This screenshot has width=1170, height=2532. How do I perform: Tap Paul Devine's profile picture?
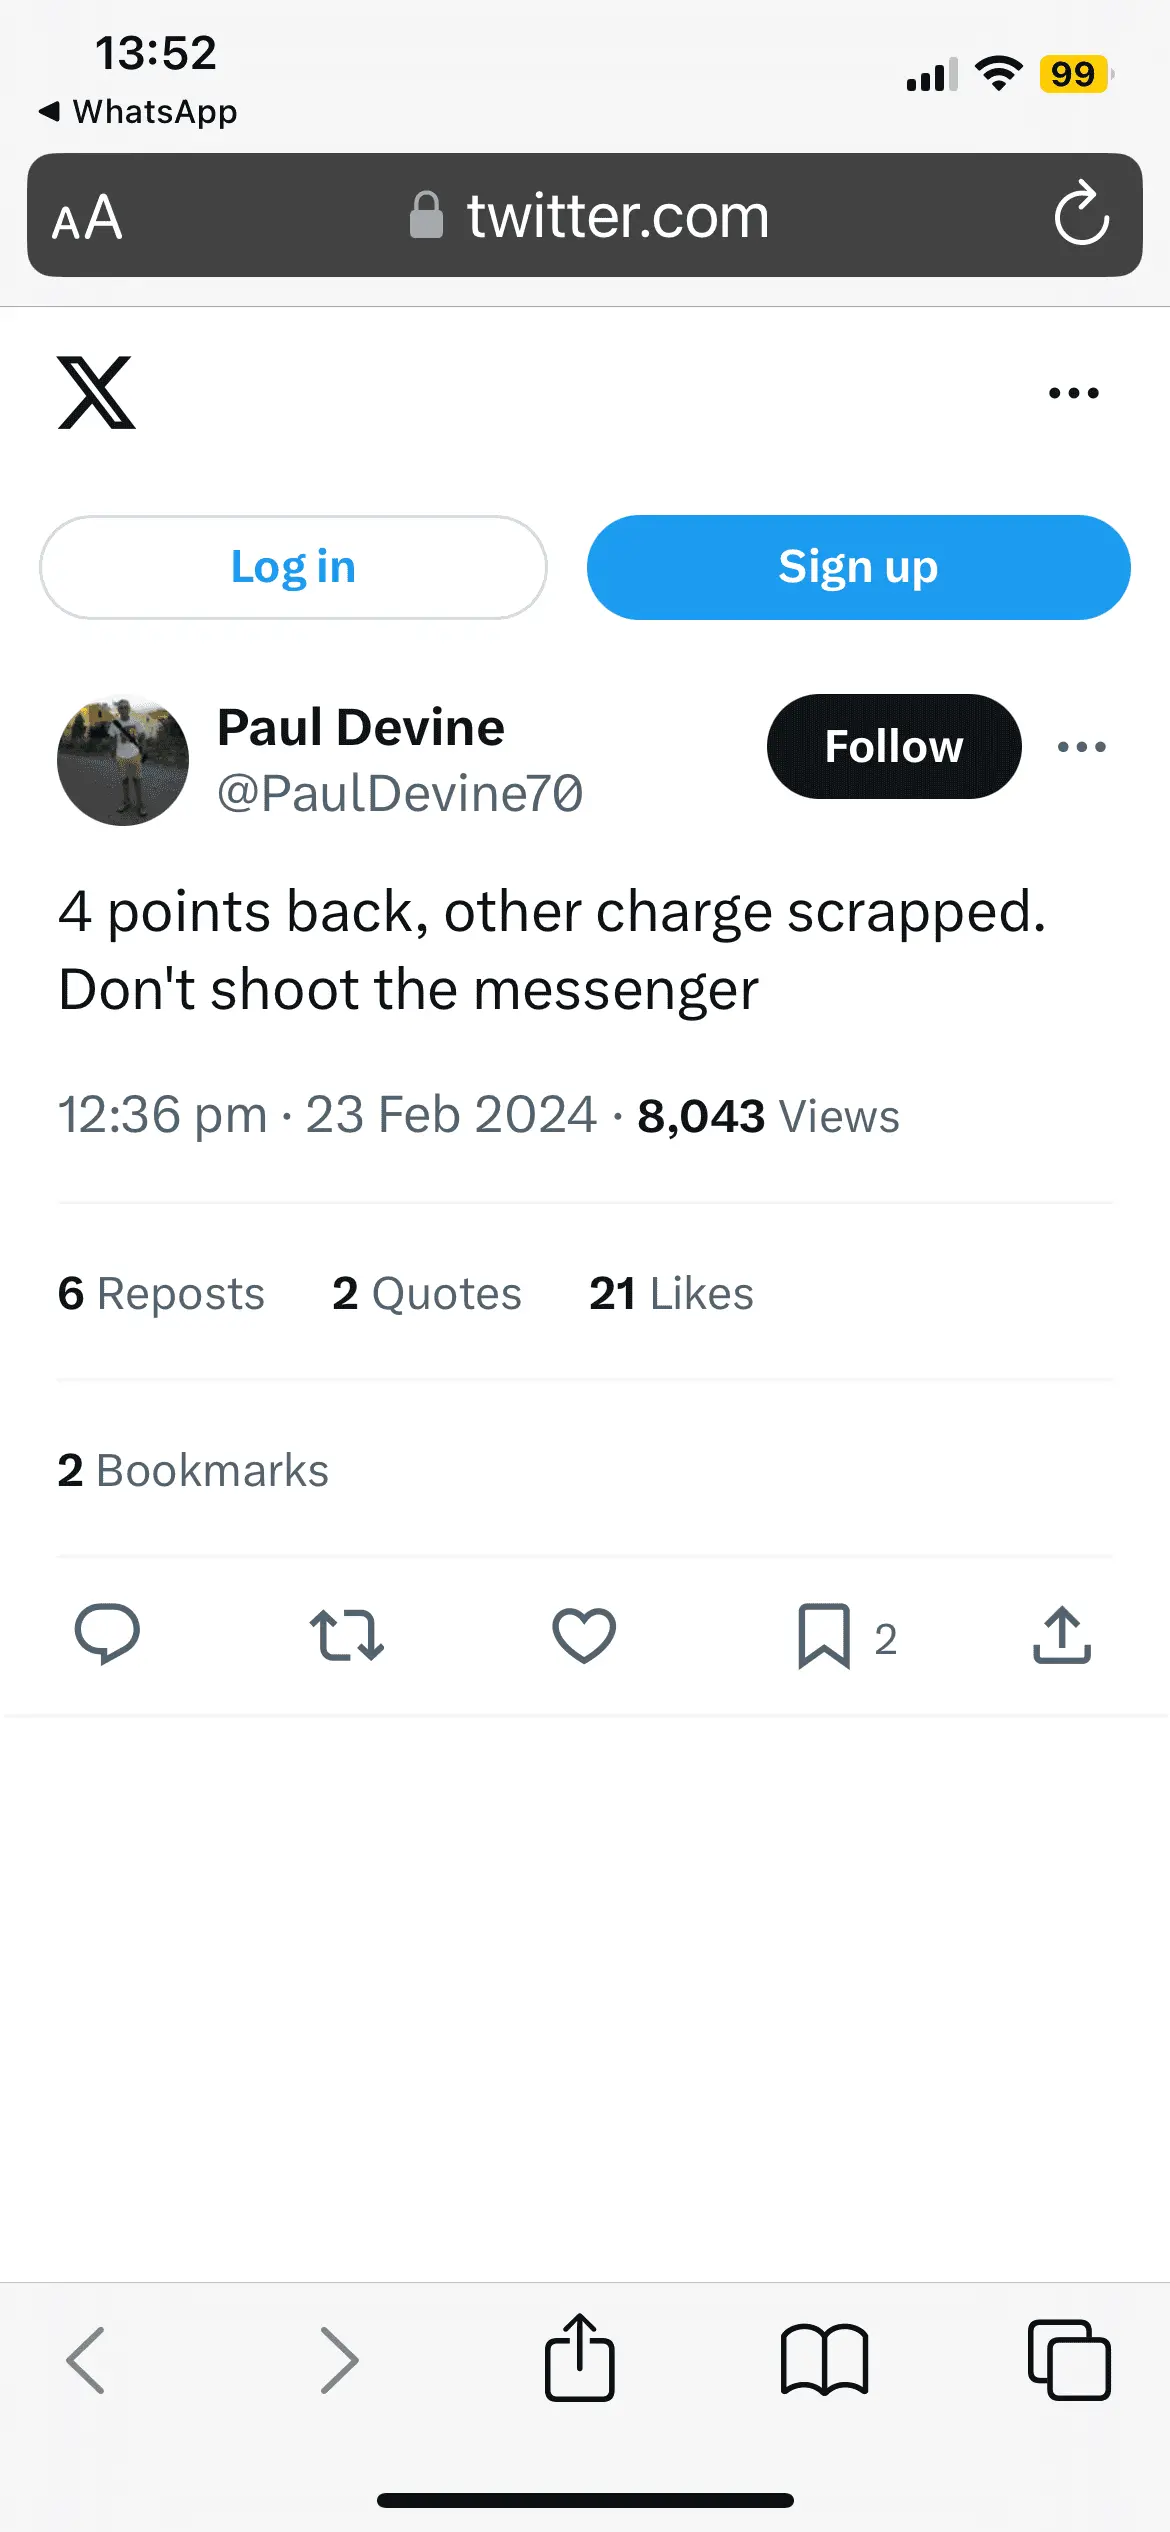click(123, 761)
